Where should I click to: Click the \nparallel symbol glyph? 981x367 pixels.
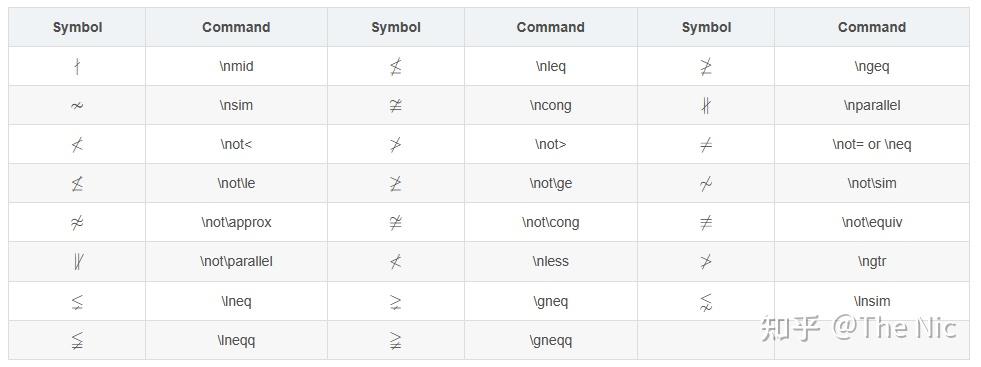point(706,106)
